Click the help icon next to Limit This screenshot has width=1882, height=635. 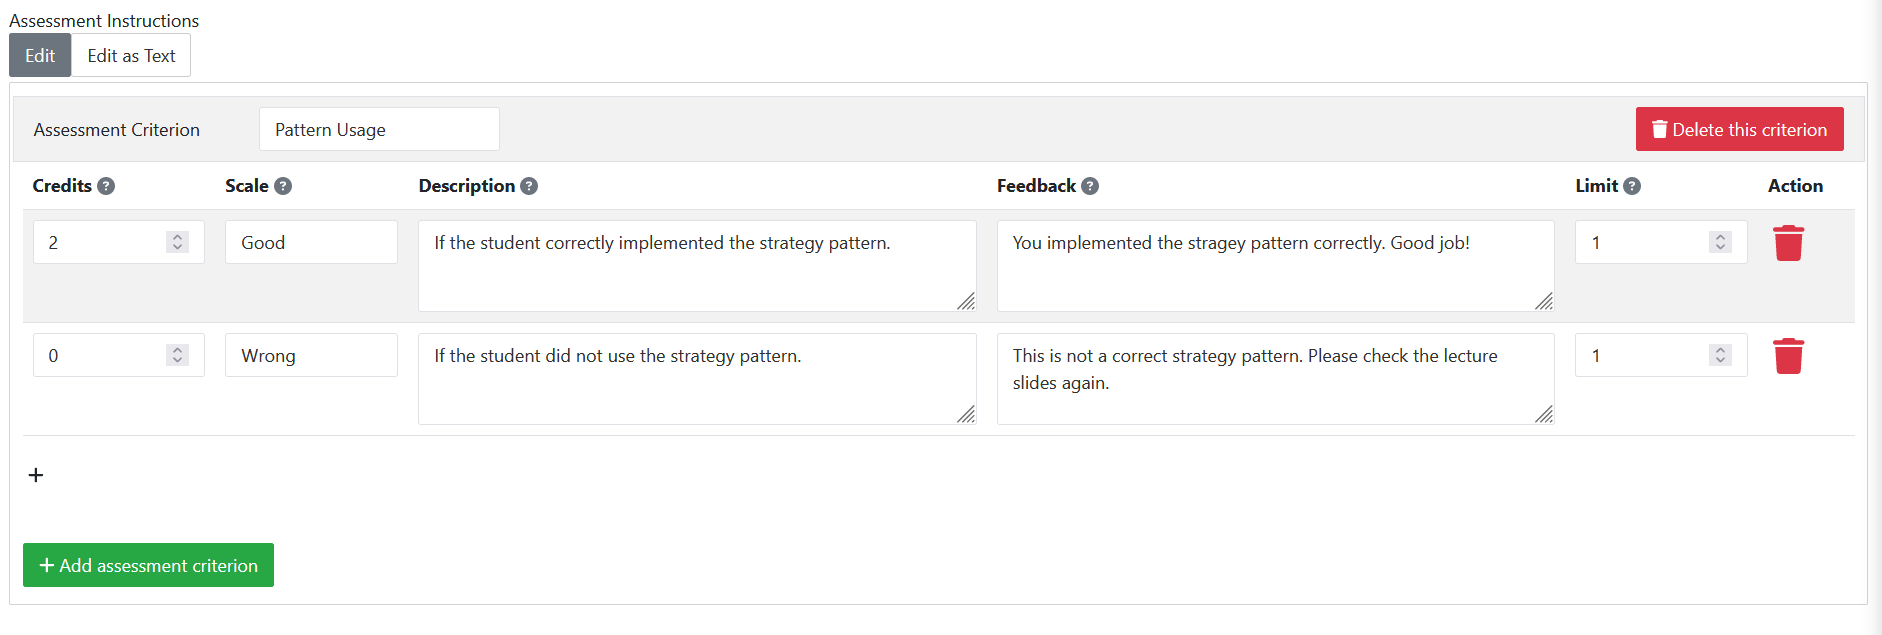tap(1632, 186)
